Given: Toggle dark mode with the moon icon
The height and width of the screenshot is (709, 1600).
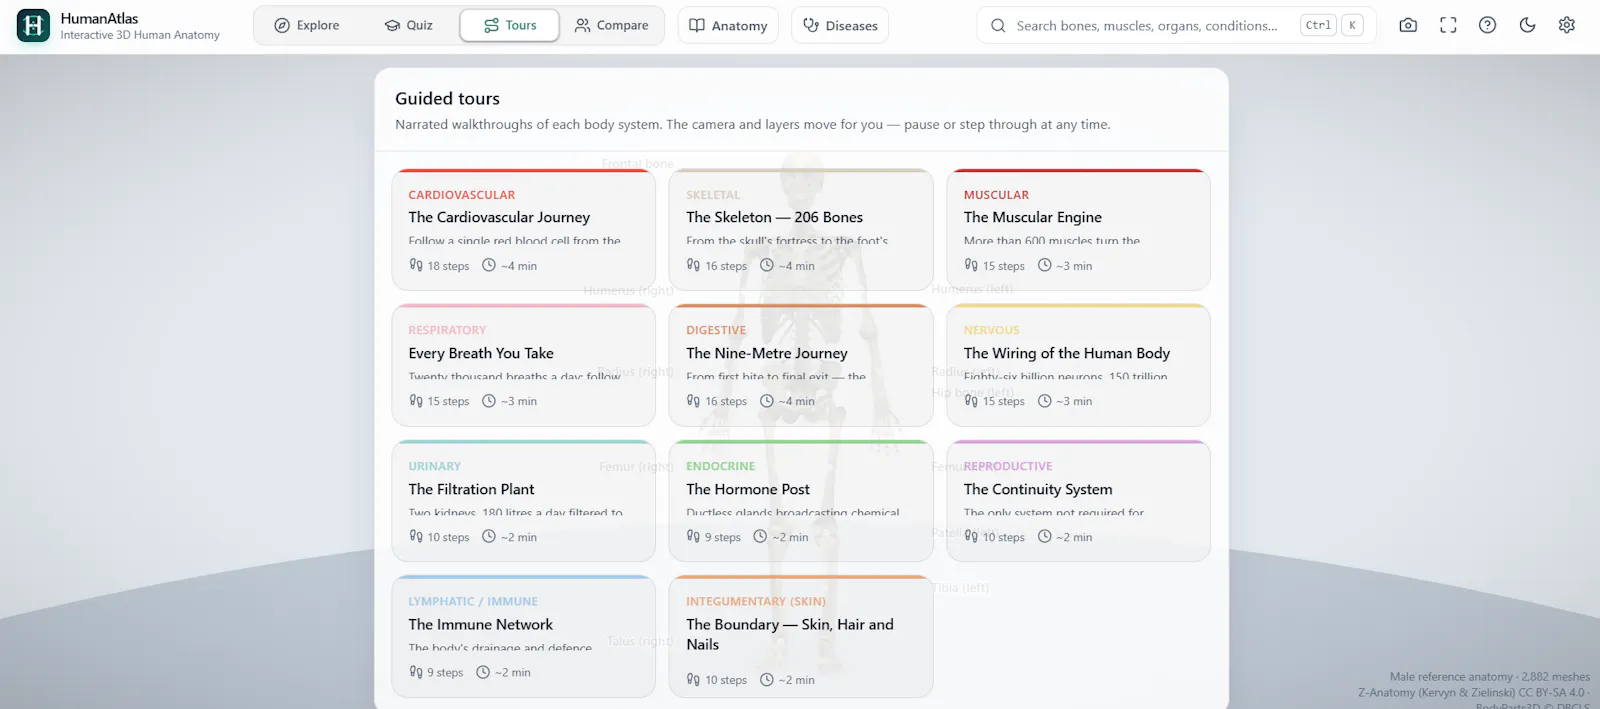Looking at the screenshot, I should [1527, 26].
